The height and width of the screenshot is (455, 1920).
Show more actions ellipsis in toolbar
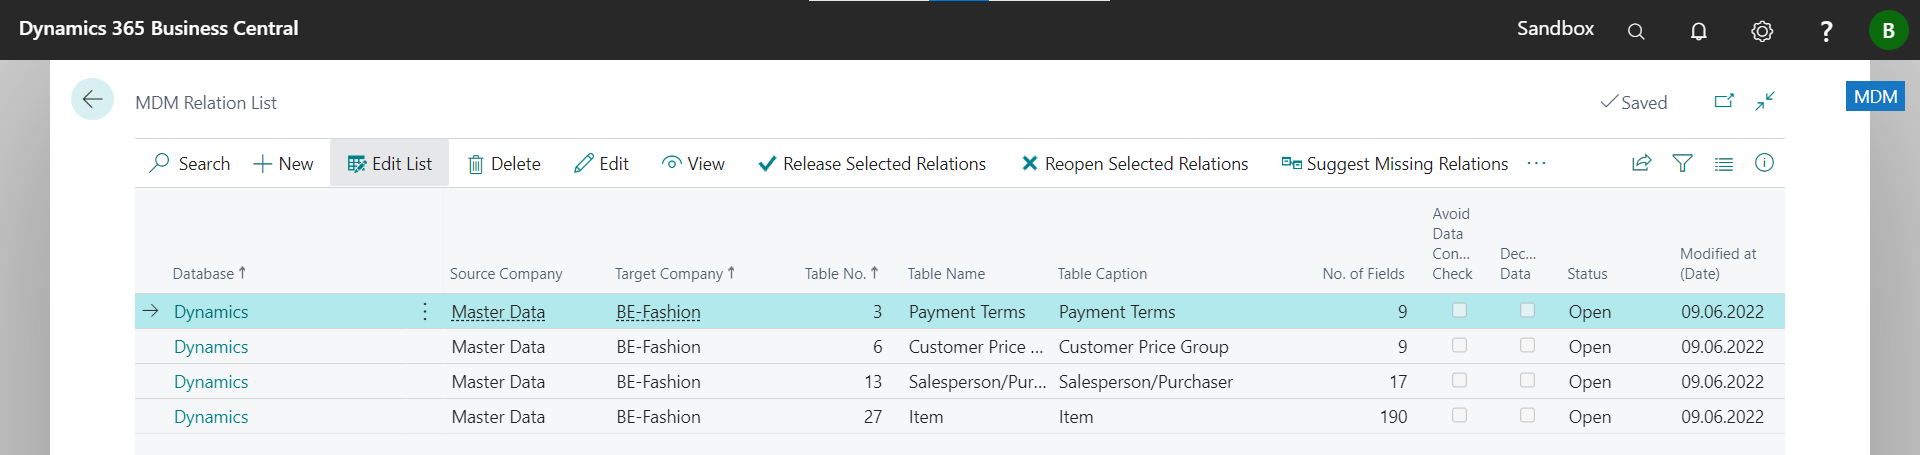1537,163
